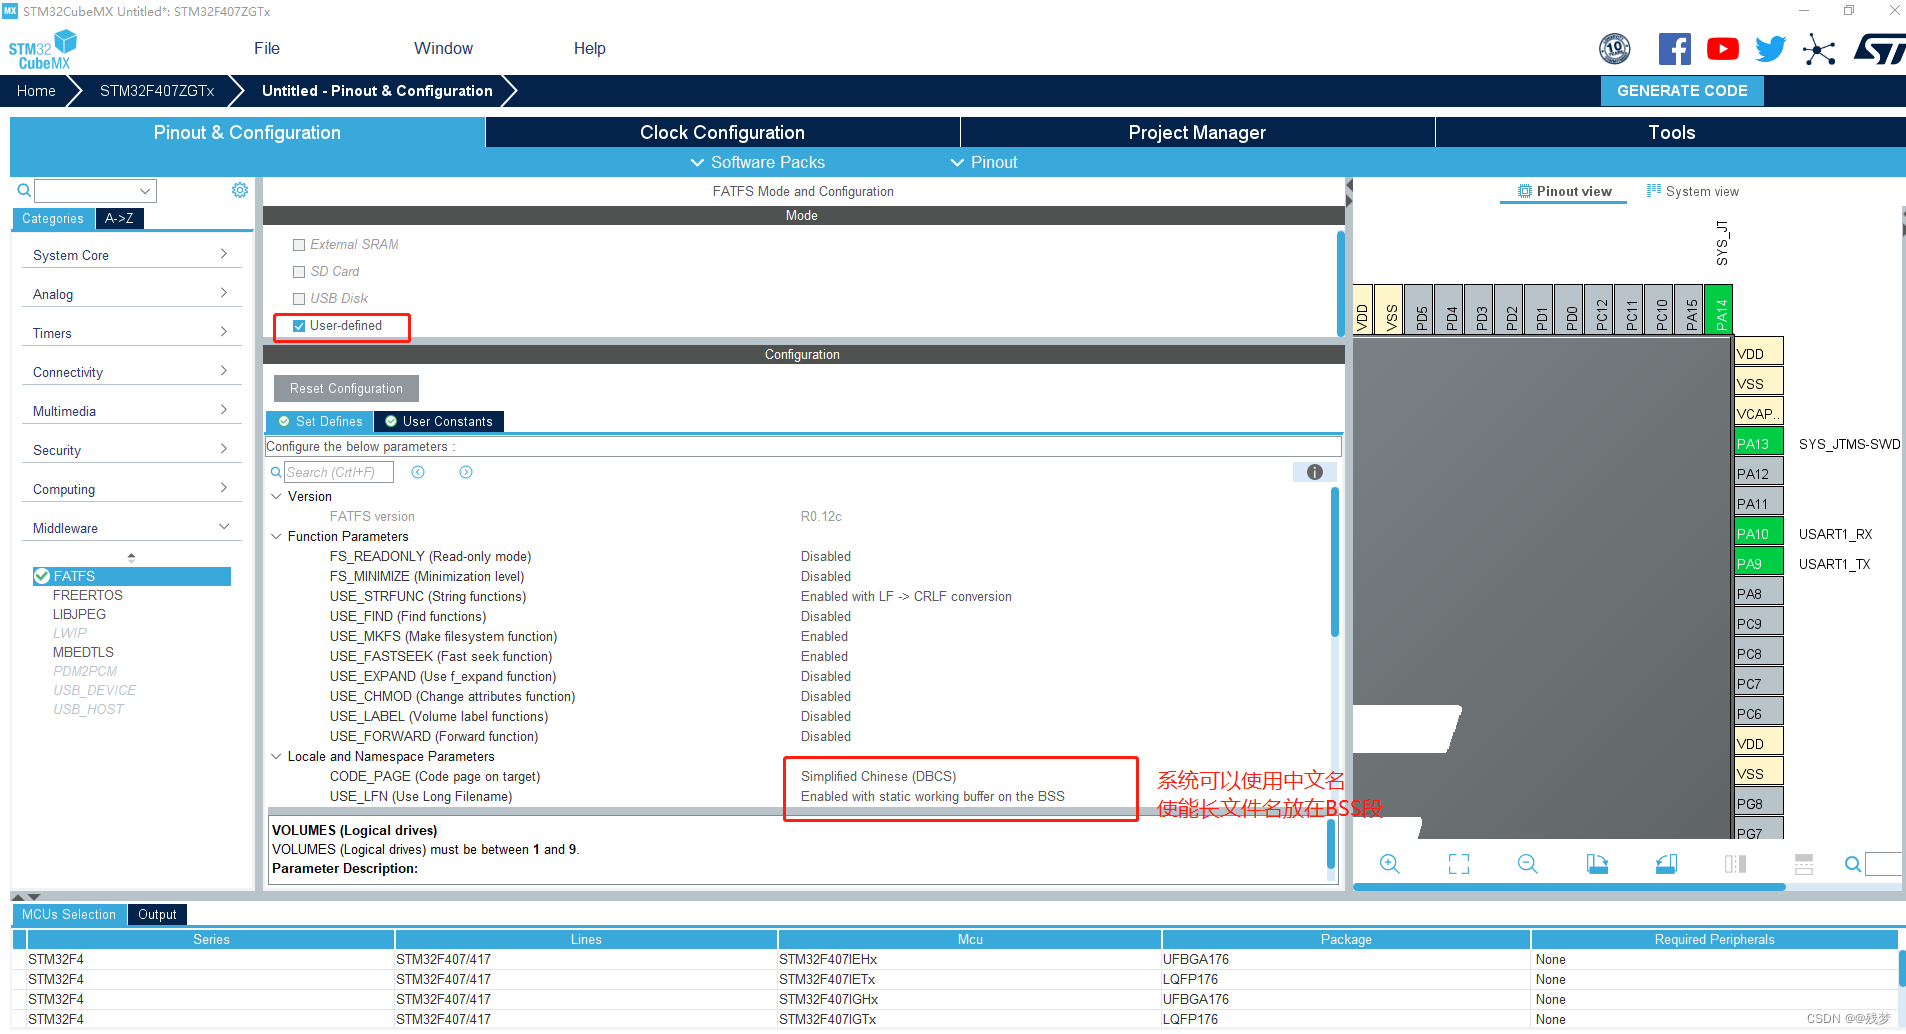Uncheck the User-defined checkbox
Viewport: 1906px width, 1034px height.
pos(299,326)
